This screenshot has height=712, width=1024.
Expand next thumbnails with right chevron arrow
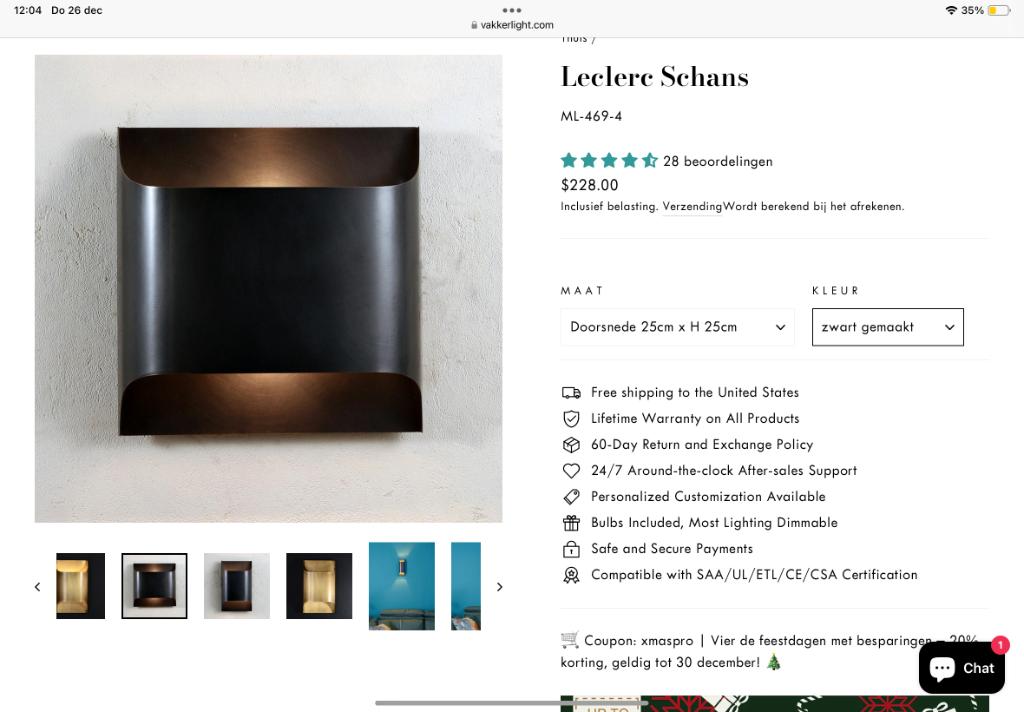(x=500, y=586)
